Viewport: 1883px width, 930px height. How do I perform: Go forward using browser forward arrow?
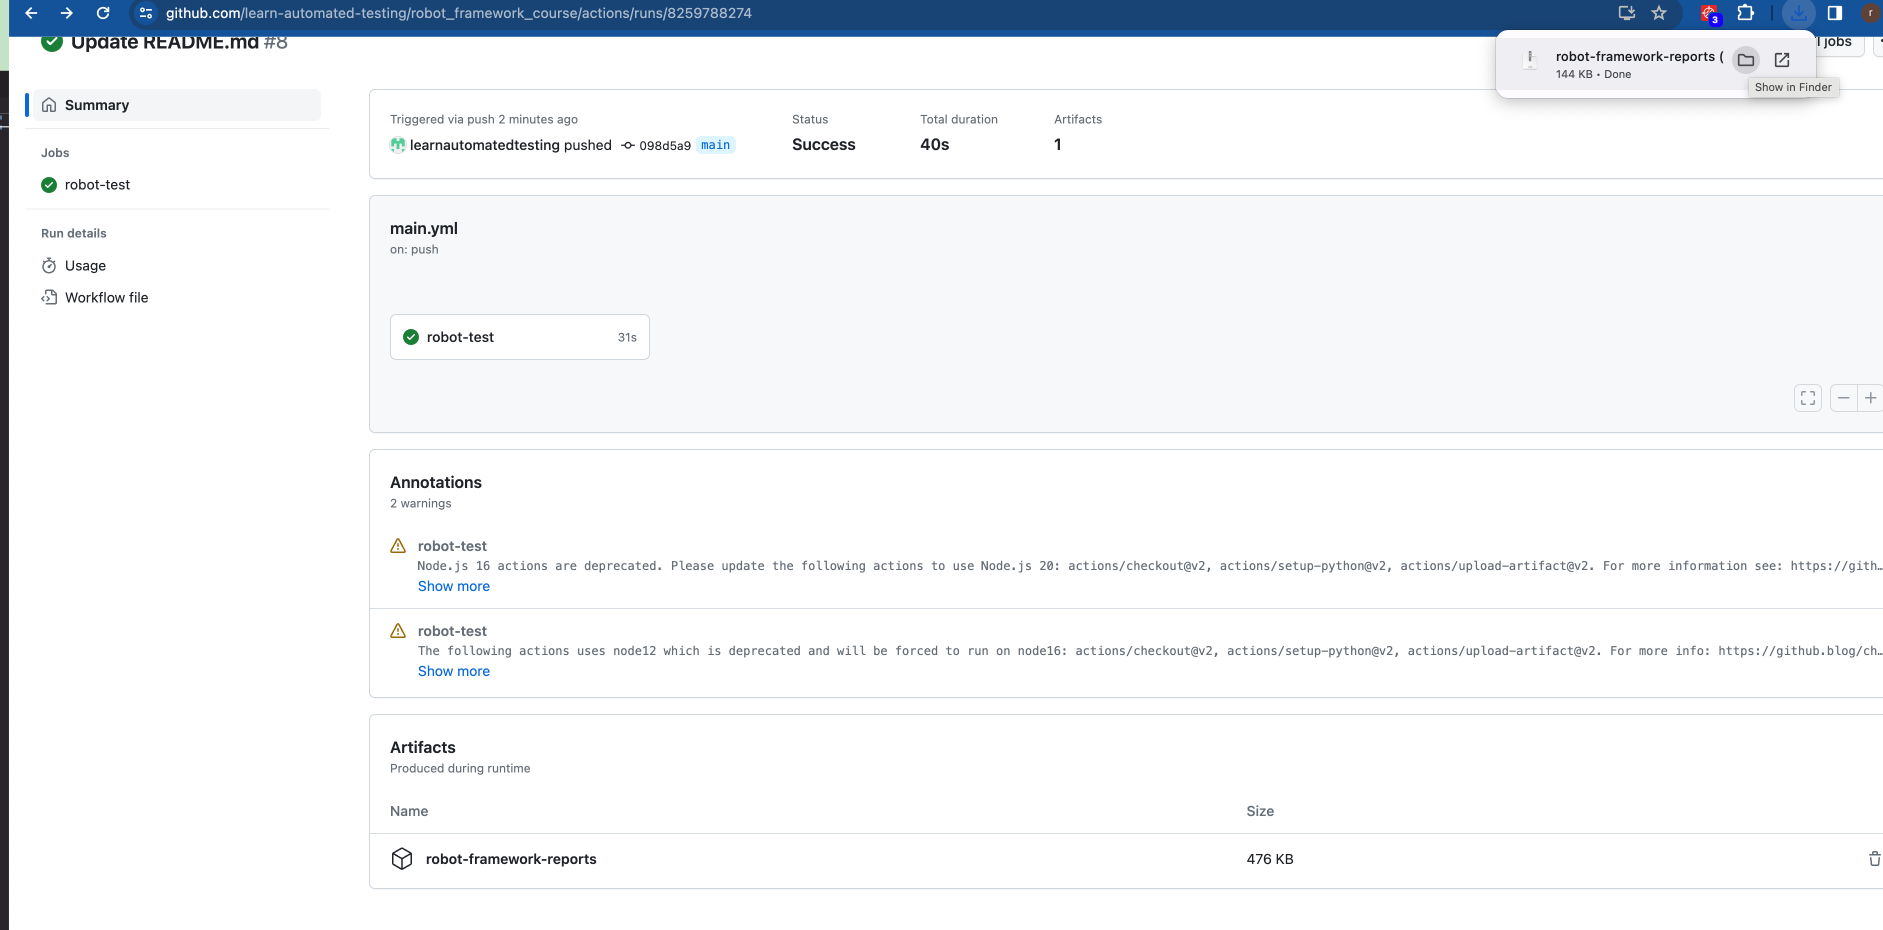[x=67, y=13]
